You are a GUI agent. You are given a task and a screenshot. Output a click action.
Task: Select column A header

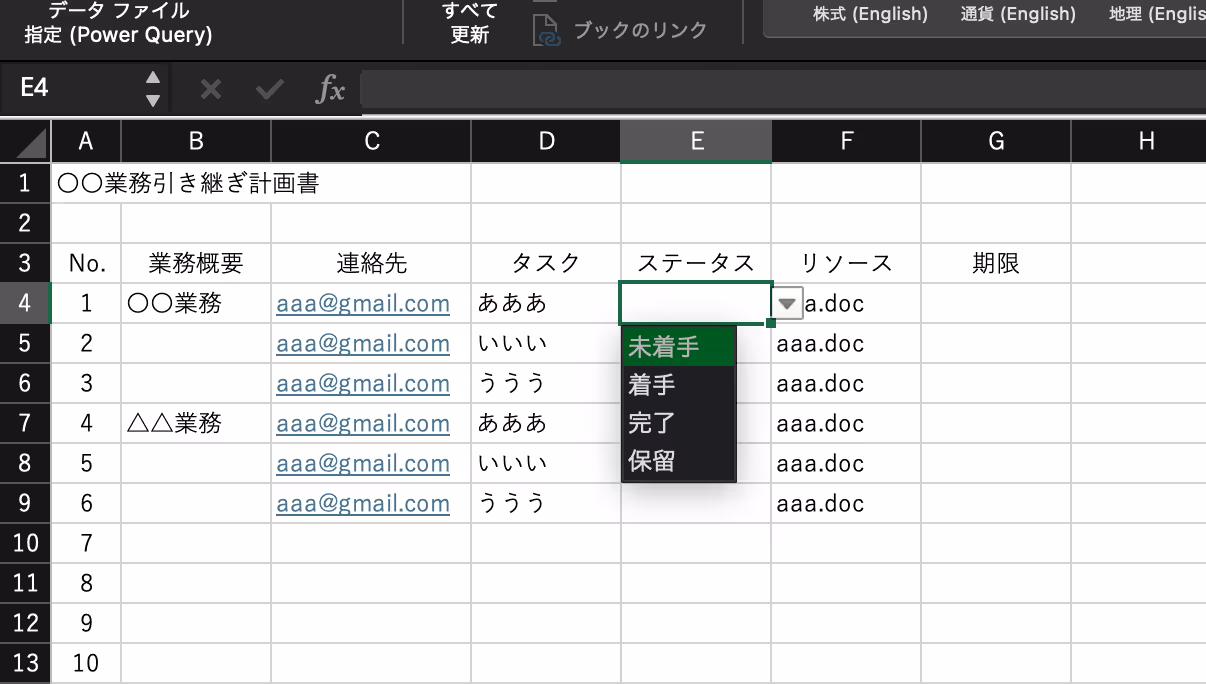(x=86, y=141)
